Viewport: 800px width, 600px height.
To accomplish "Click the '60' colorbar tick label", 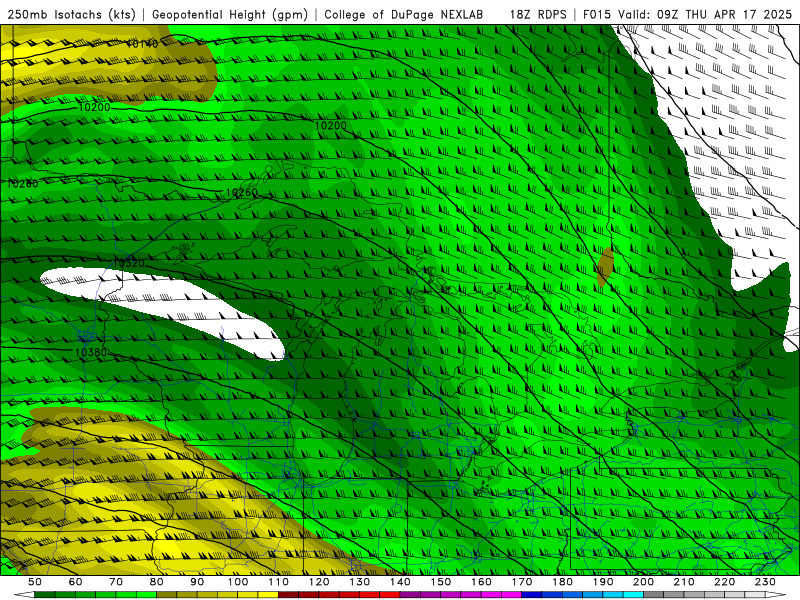I will pos(76,582).
